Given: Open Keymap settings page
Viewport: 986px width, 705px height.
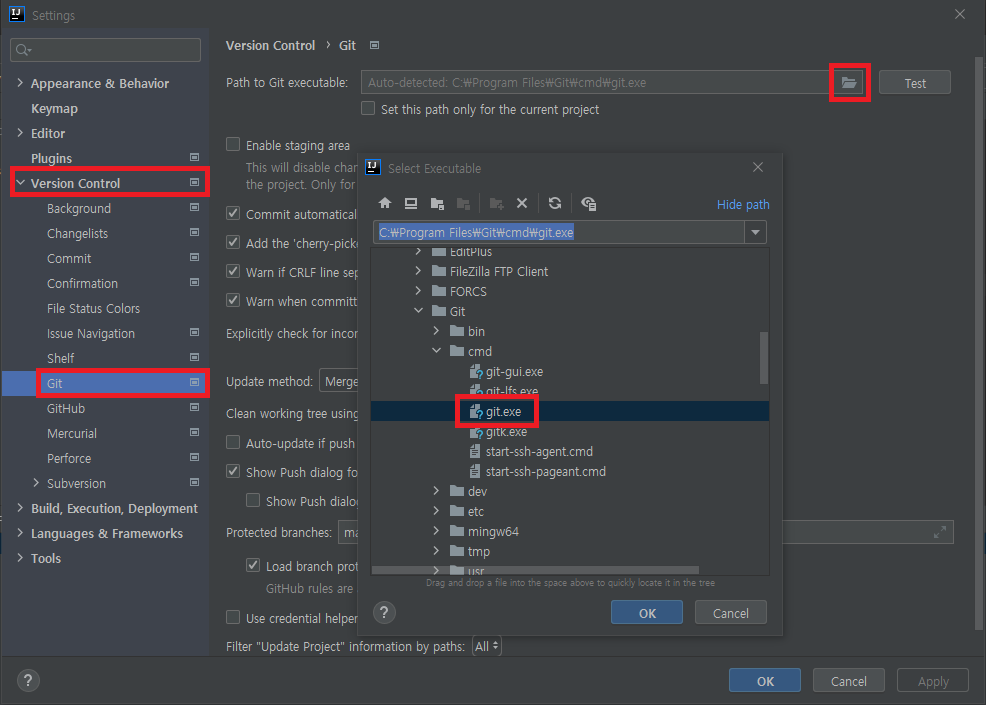Looking at the screenshot, I should [x=54, y=108].
